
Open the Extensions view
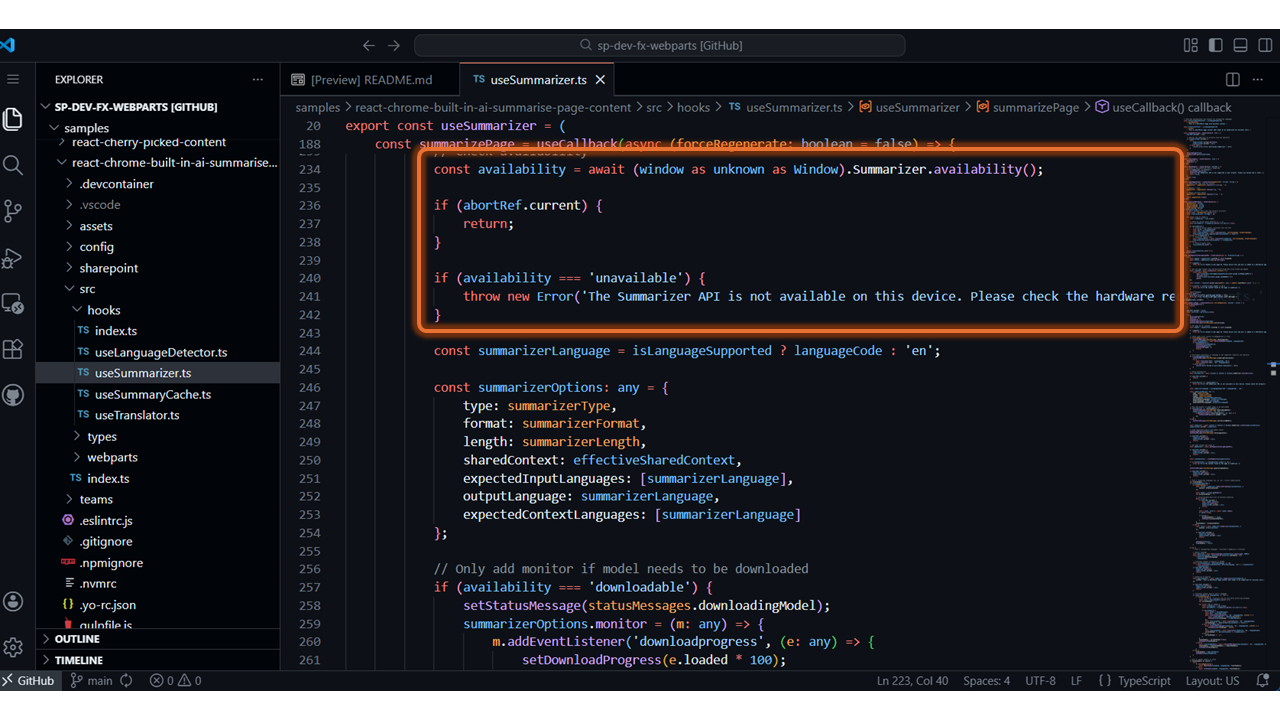[x=13, y=349]
